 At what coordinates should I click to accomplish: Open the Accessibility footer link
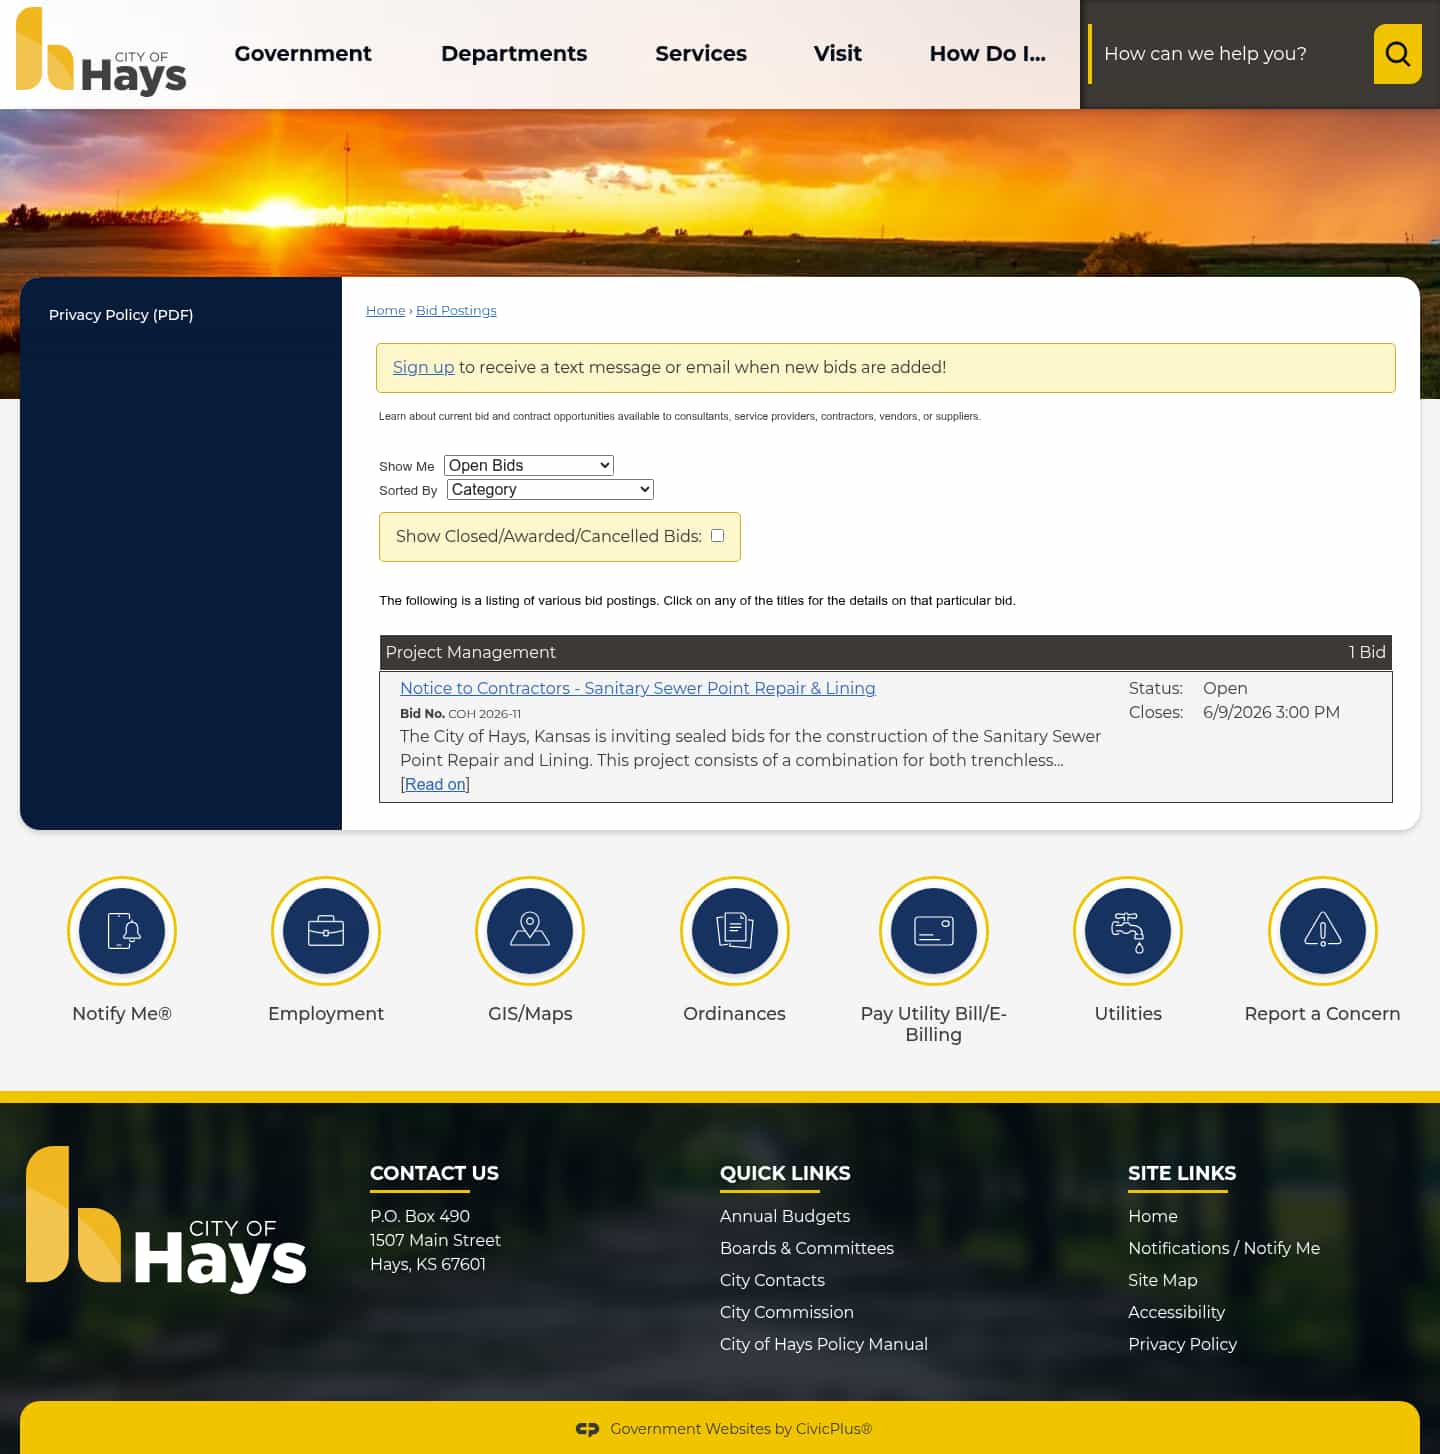tap(1176, 1312)
